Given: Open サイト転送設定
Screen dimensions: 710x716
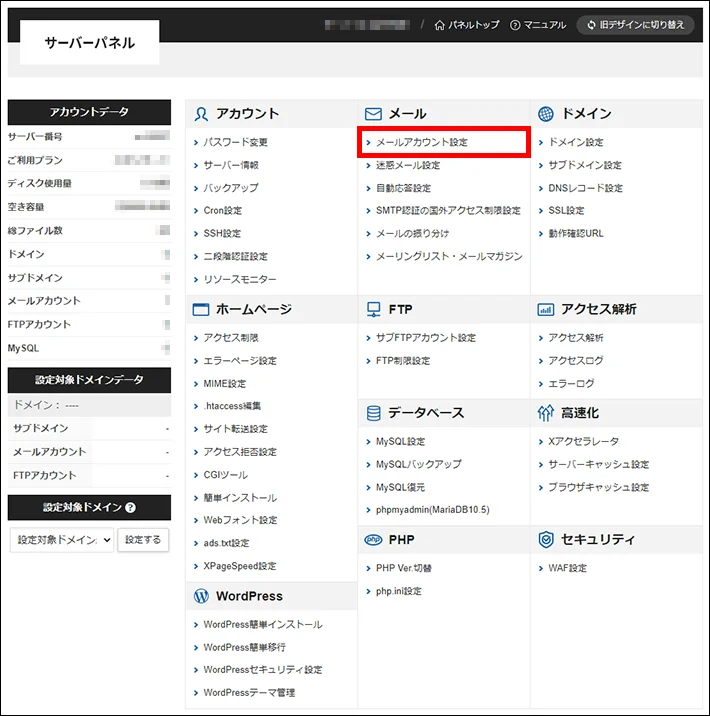Looking at the screenshot, I should [x=235, y=429].
